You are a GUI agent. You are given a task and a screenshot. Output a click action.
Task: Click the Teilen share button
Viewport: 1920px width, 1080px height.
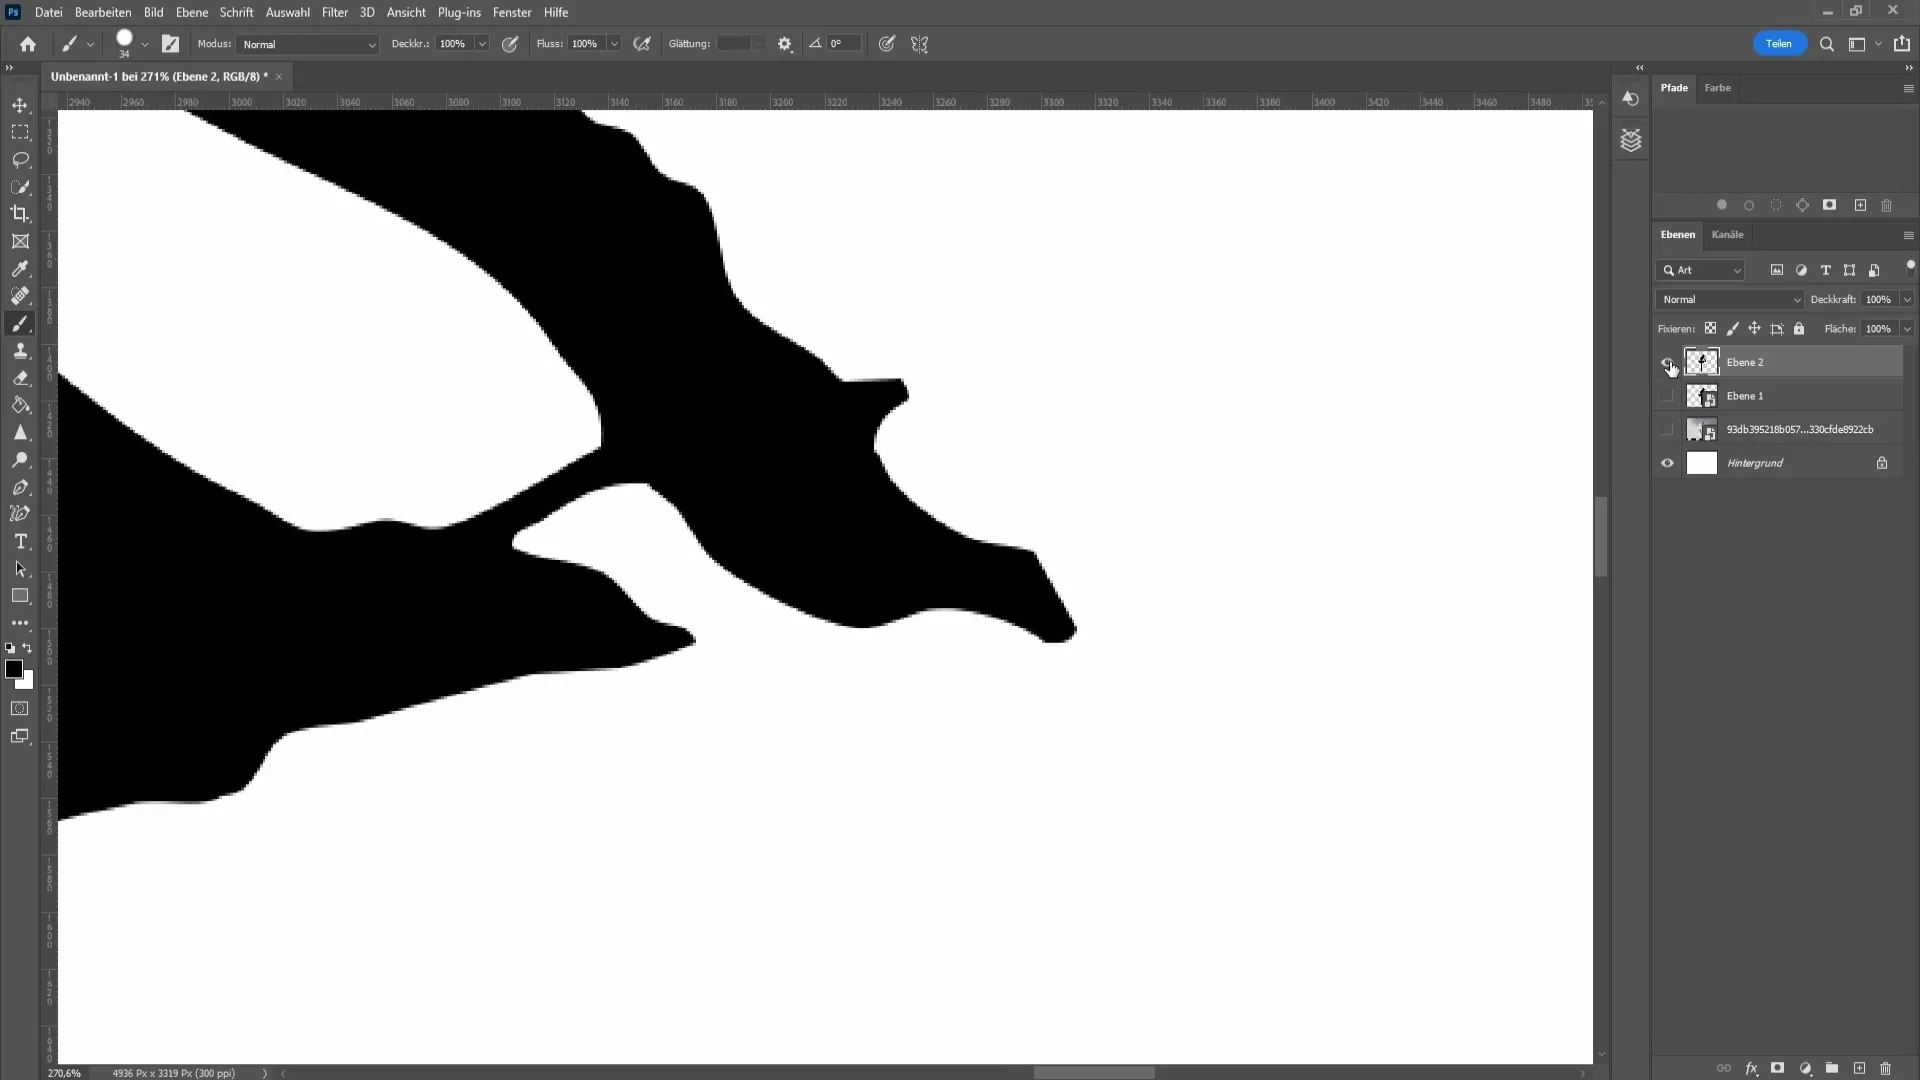(1779, 44)
